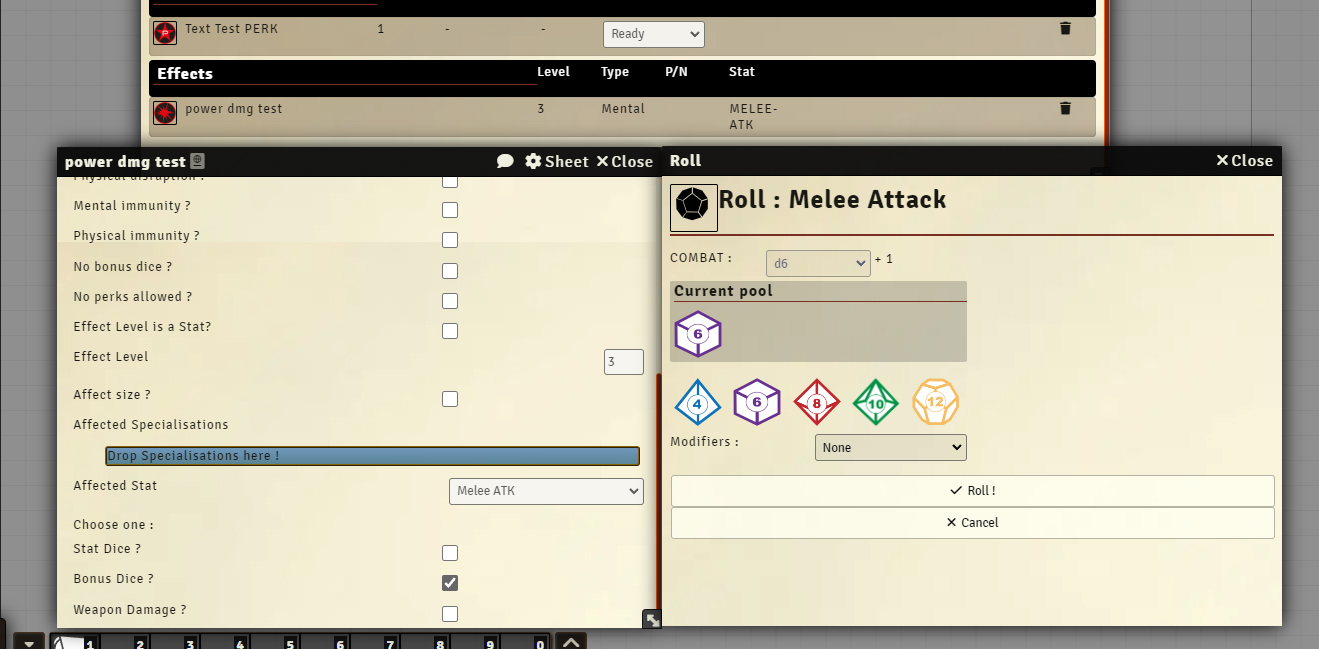Viewport: 1319px width, 649px height.
Task: Click the Effect Level input field
Action: coord(623,362)
